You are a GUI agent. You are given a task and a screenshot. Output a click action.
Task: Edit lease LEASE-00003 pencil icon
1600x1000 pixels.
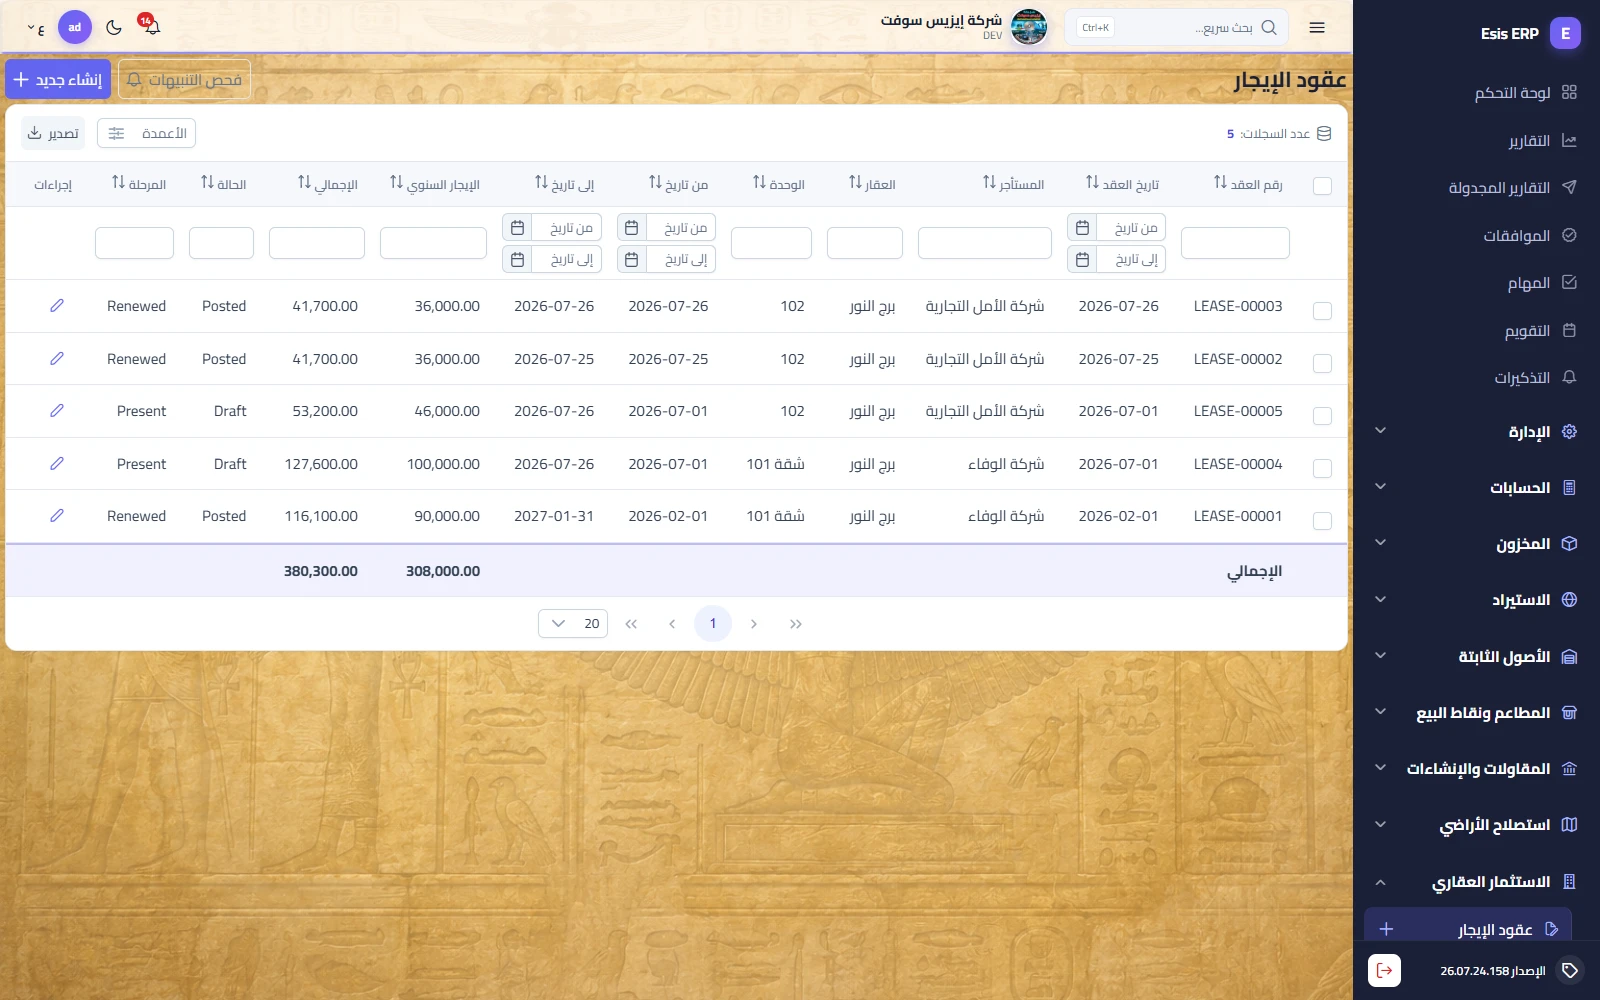pyautogui.click(x=57, y=306)
